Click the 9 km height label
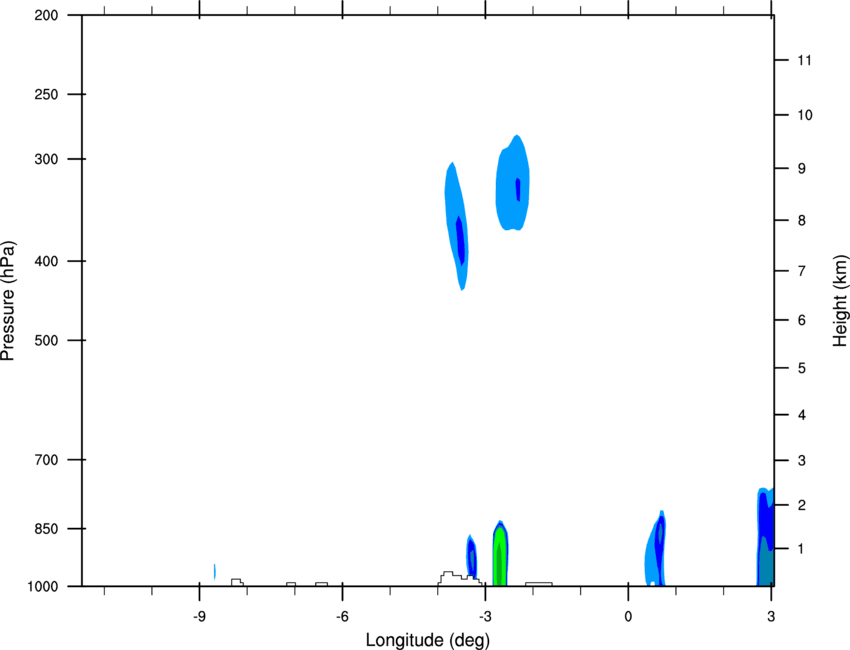 point(802,169)
